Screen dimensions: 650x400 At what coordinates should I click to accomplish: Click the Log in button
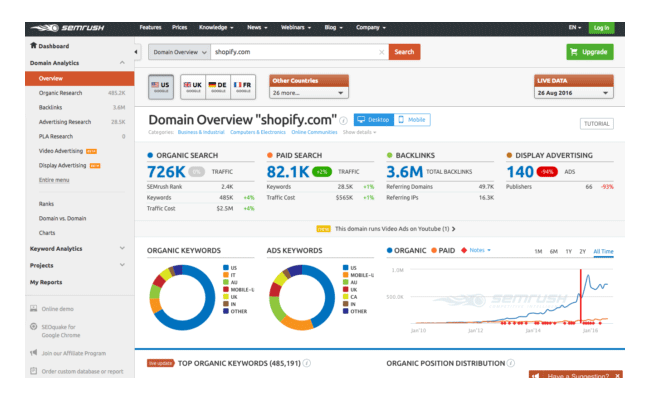601,28
